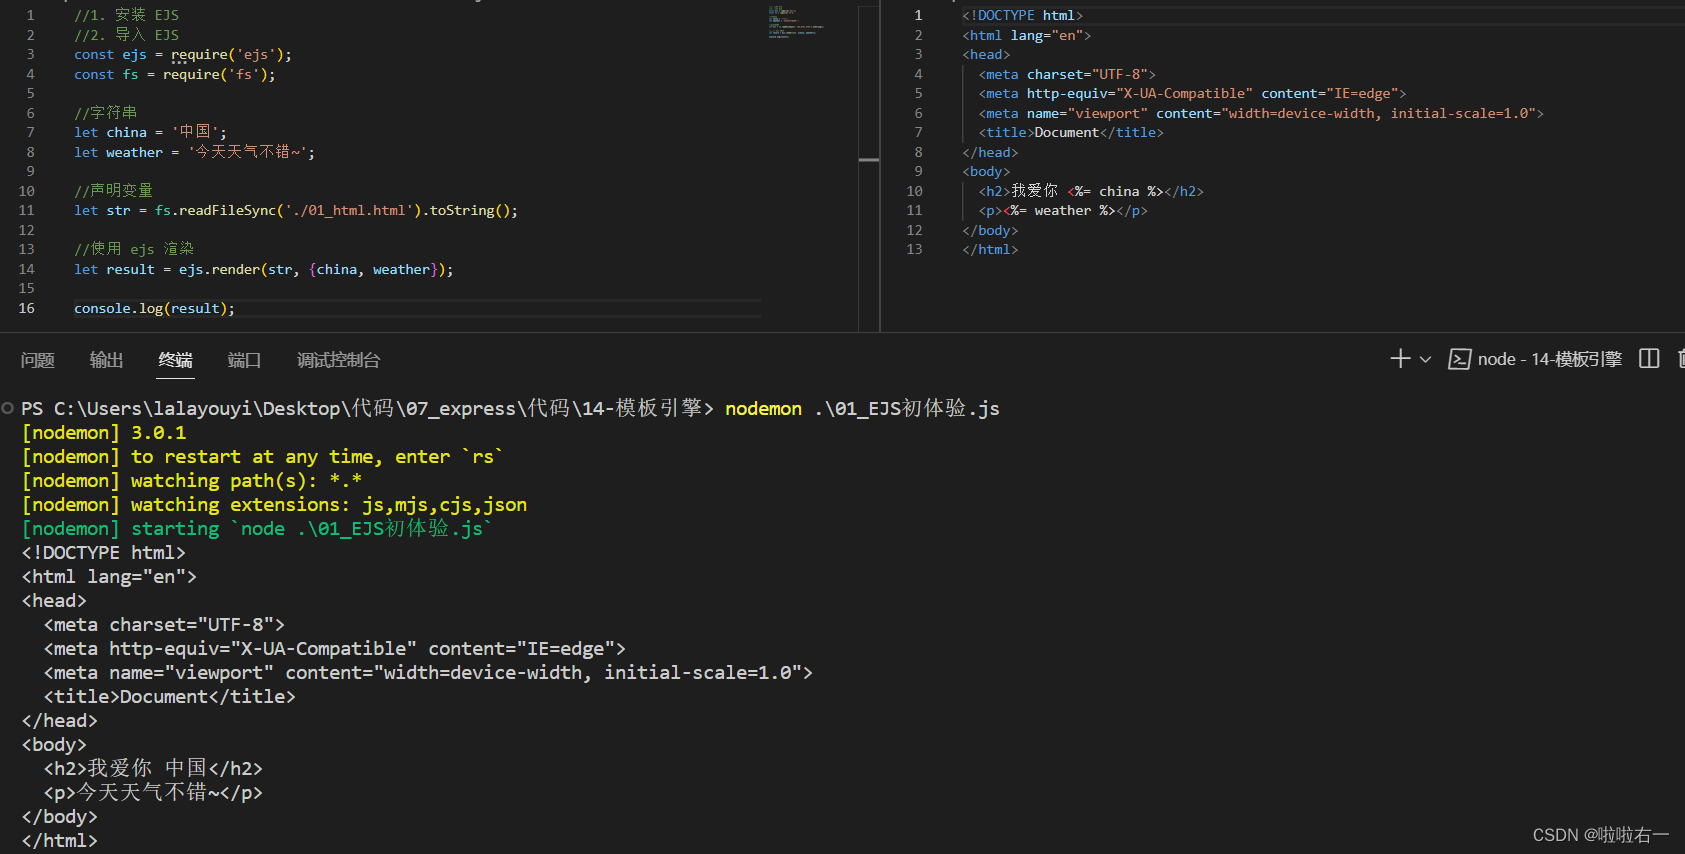The image size is (1685, 854).
Task: Click the viewport meta line in right editor
Action: pyautogui.click(x=1261, y=113)
